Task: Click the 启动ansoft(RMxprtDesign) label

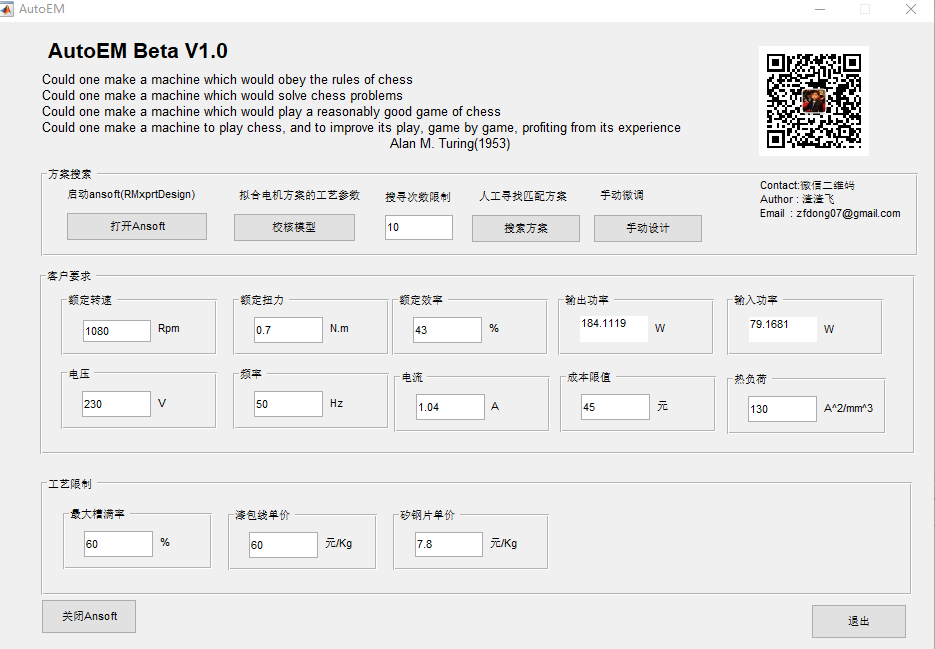Action: click(131, 194)
